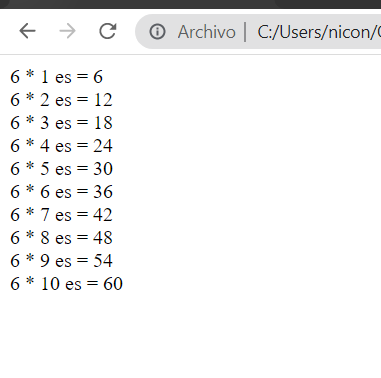
Task: Focus the address bar on the C:/Users/nicon path
Action: pos(319,32)
